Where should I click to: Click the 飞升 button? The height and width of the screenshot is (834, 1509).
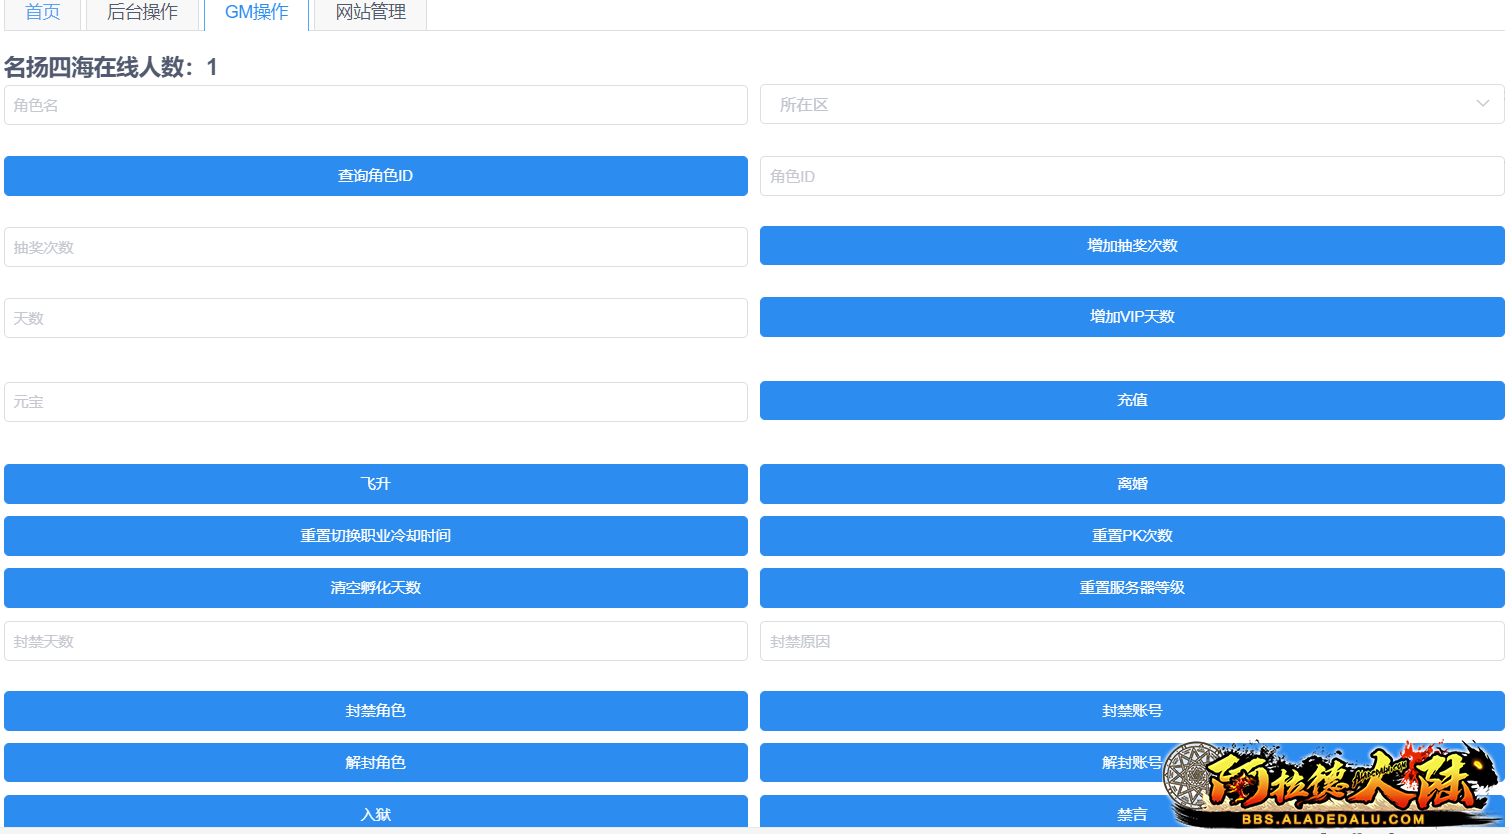[x=375, y=484]
